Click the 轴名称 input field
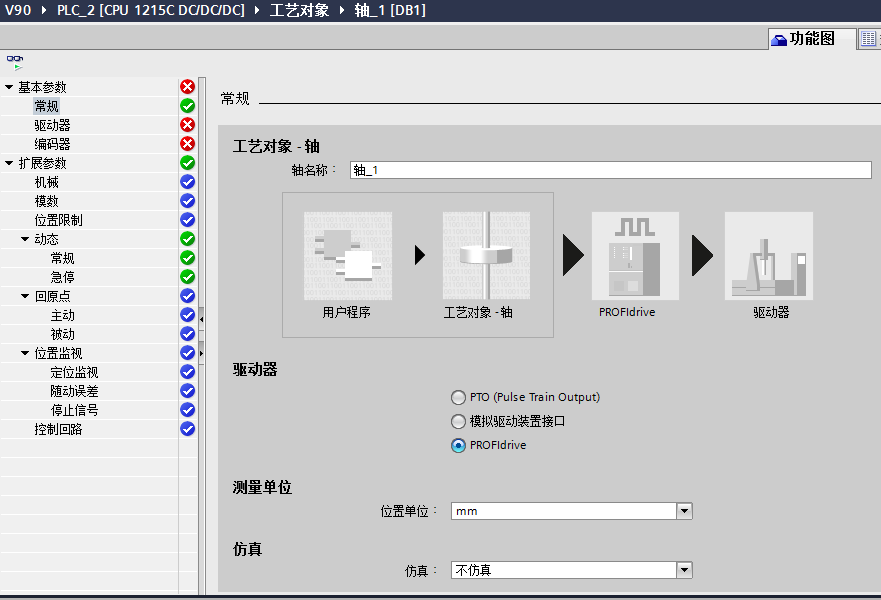 coord(610,170)
